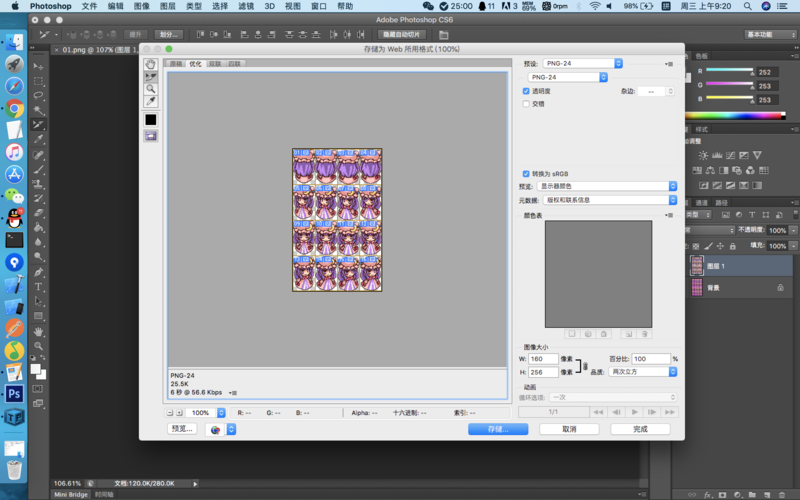Switch to the 四联 tab
The image size is (800, 500).
(x=234, y=64)
